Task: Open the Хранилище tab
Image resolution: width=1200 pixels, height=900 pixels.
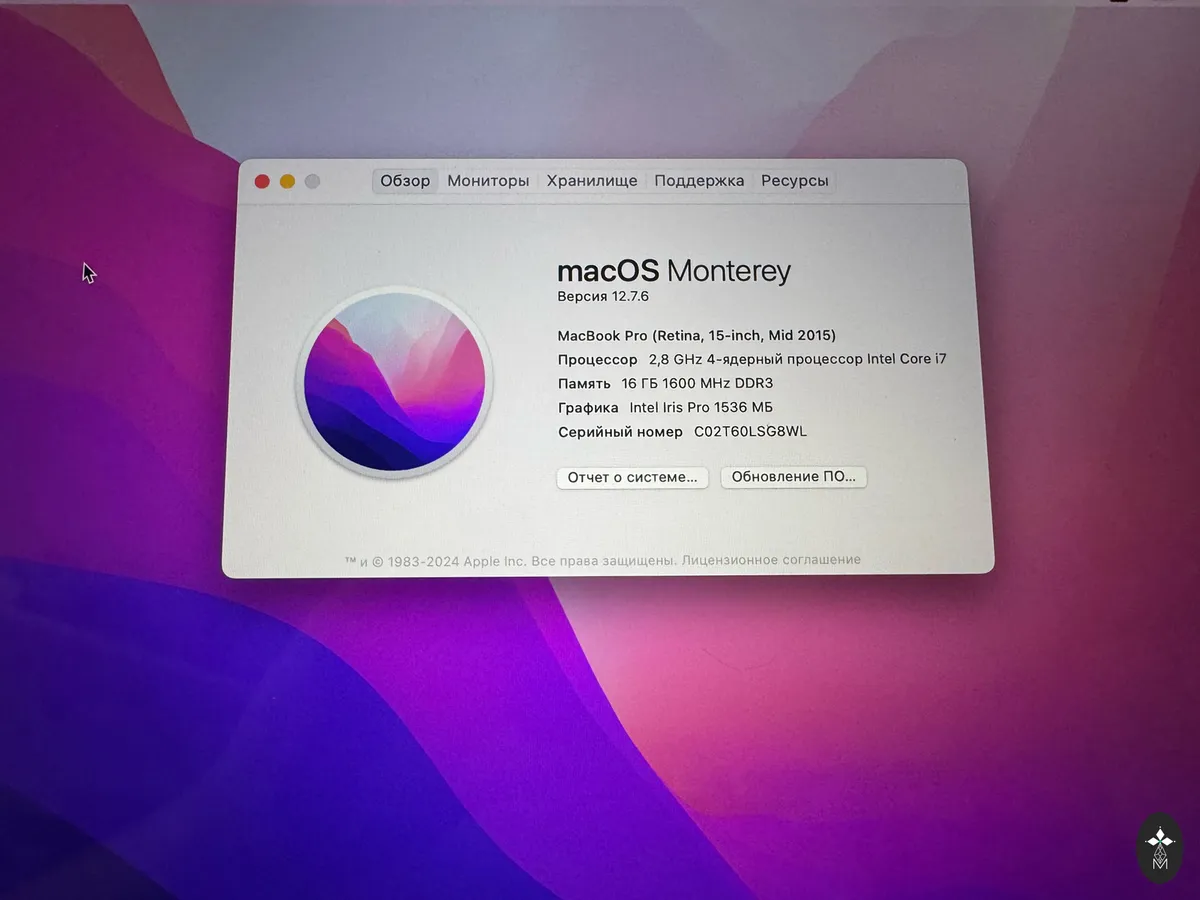Action: 591,181
